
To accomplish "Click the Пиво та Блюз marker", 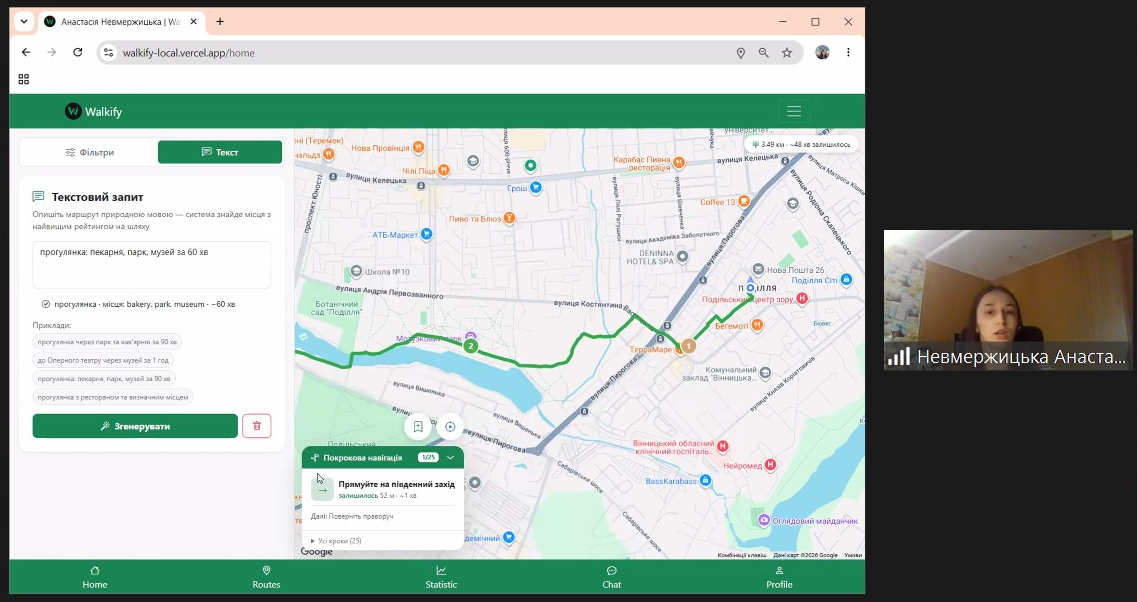I will [509, 218].
